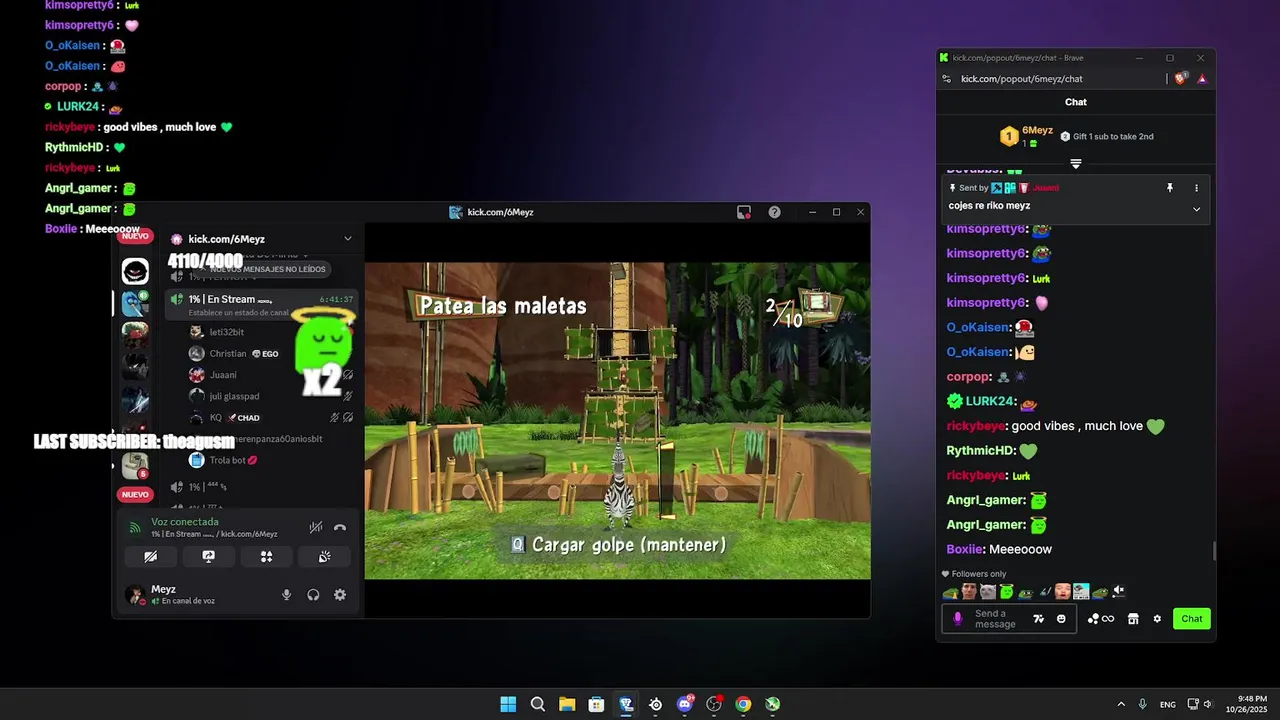Click user Juaani in voice channel
The height and width of the screenshot is (720, 1280).
pyautogui.click(x=223, y=375)
